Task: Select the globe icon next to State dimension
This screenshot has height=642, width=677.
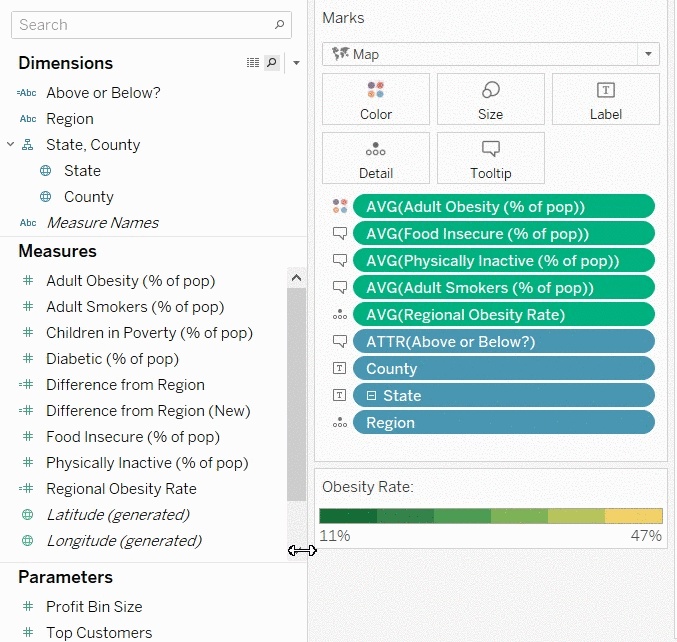Action: [45, 171]
